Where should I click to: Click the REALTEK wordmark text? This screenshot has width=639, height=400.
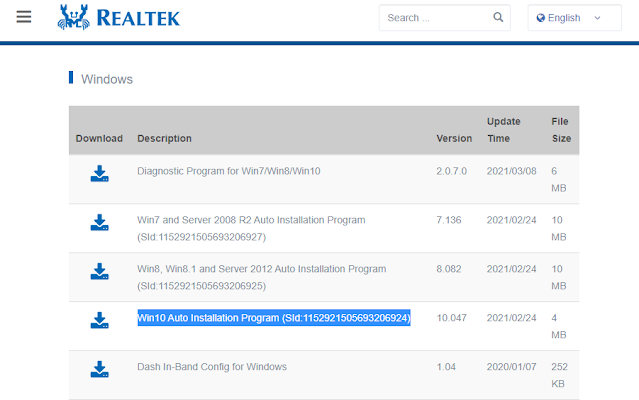[138, 18]
